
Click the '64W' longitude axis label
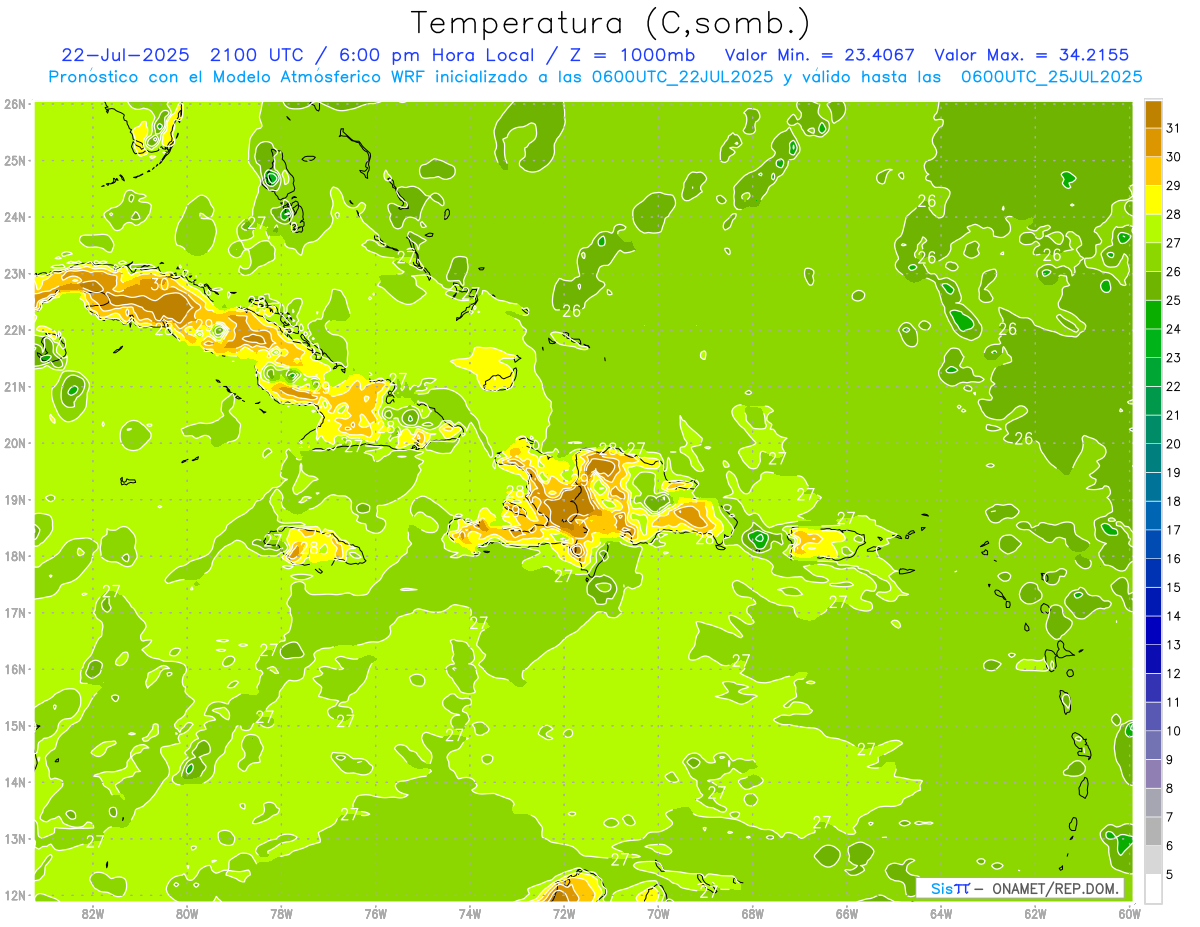(x=941, y=913)
